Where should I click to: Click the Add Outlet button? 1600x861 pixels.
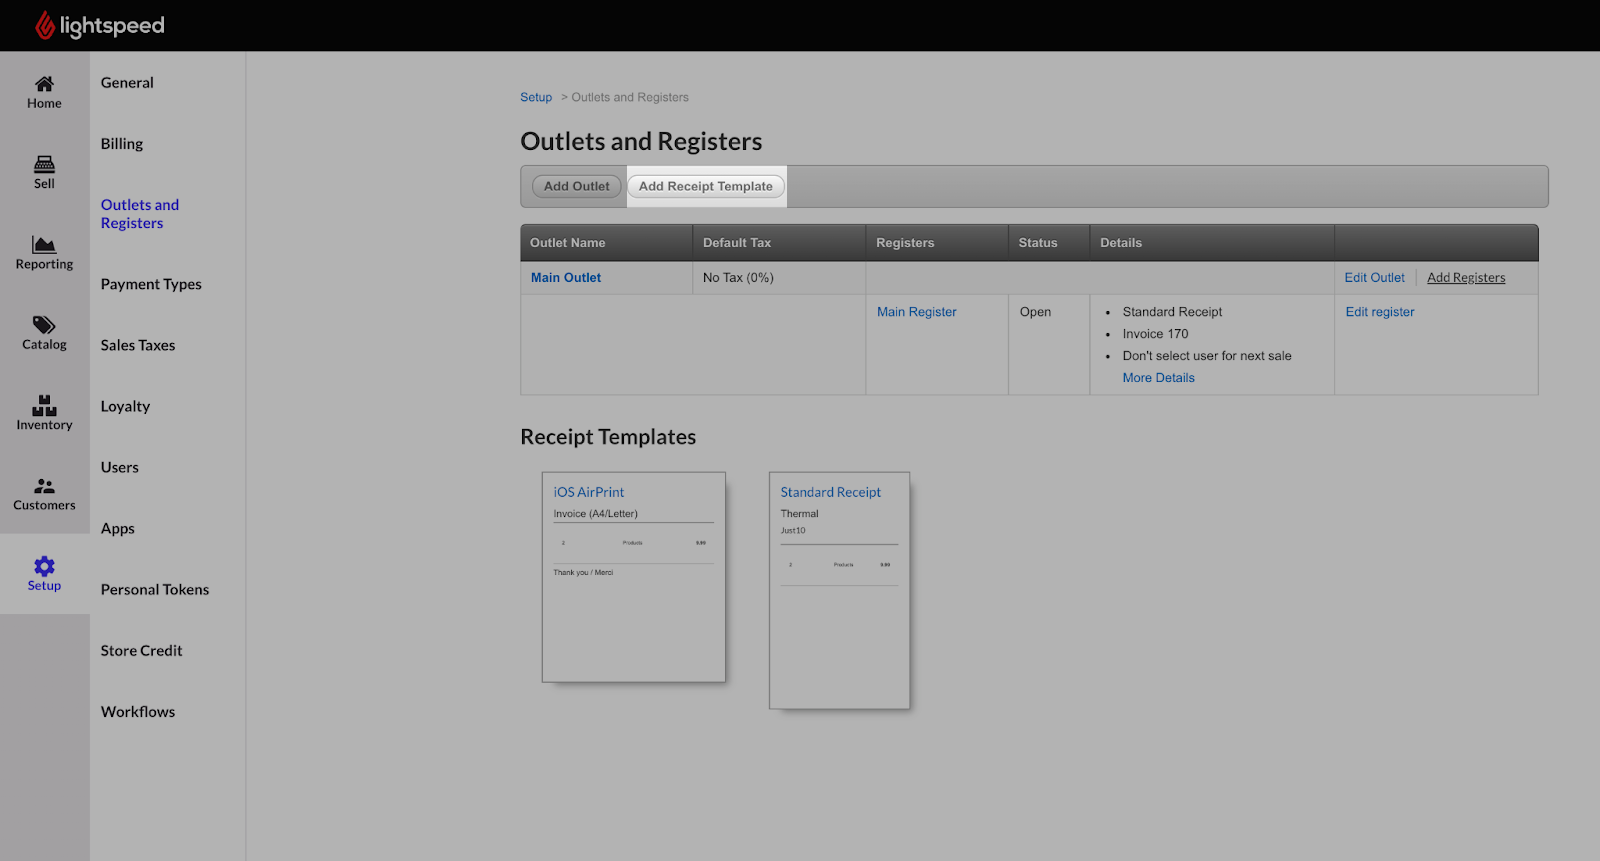(x=577, y=186)
